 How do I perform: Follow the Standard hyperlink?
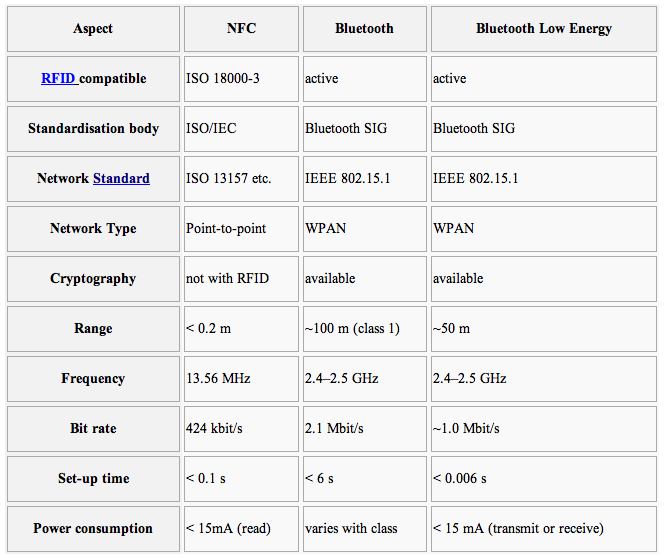point(121,179)
